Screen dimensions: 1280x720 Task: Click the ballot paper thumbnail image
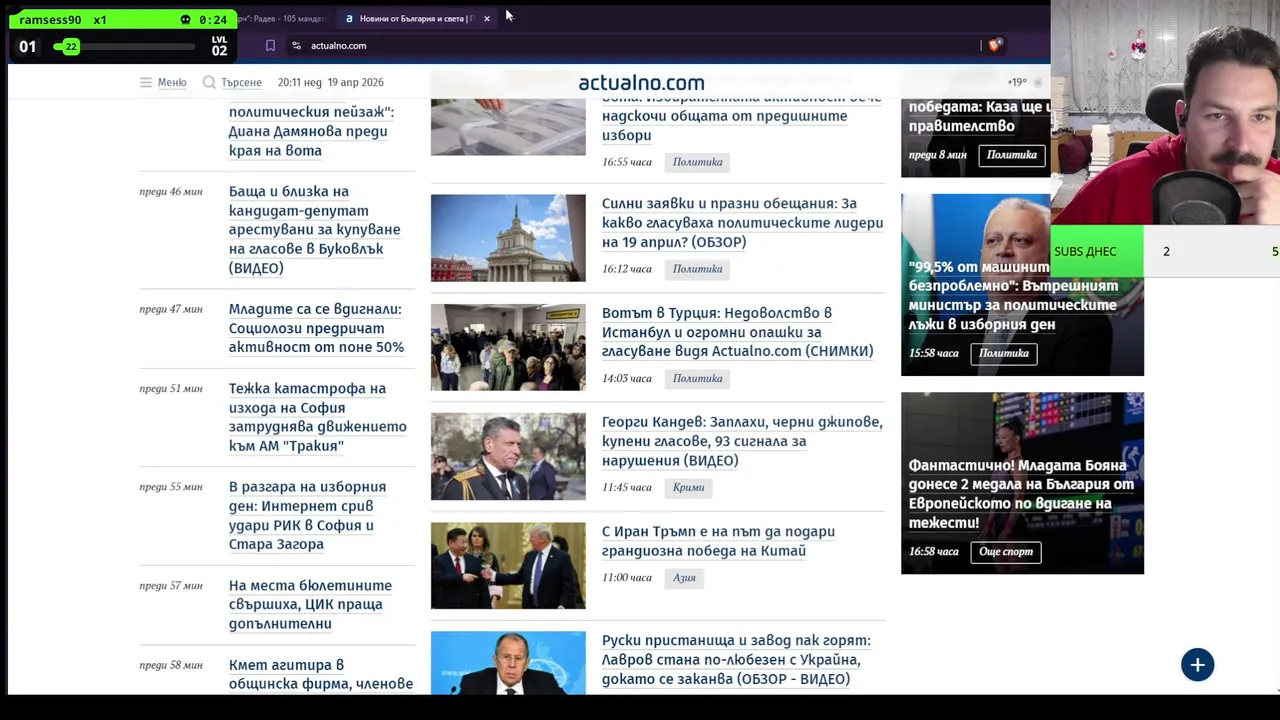point(508,127)
